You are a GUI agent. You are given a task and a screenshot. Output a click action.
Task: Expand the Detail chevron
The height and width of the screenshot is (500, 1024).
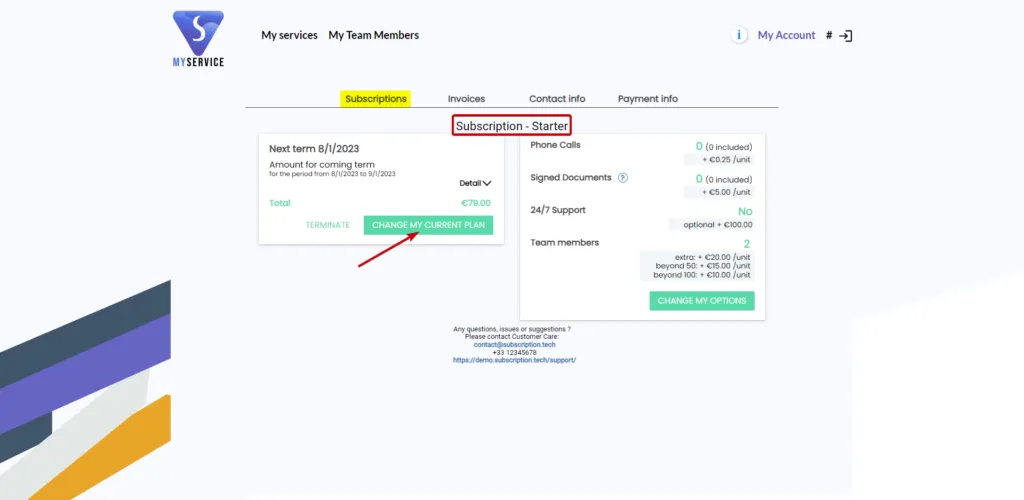(x=475, y=183)
